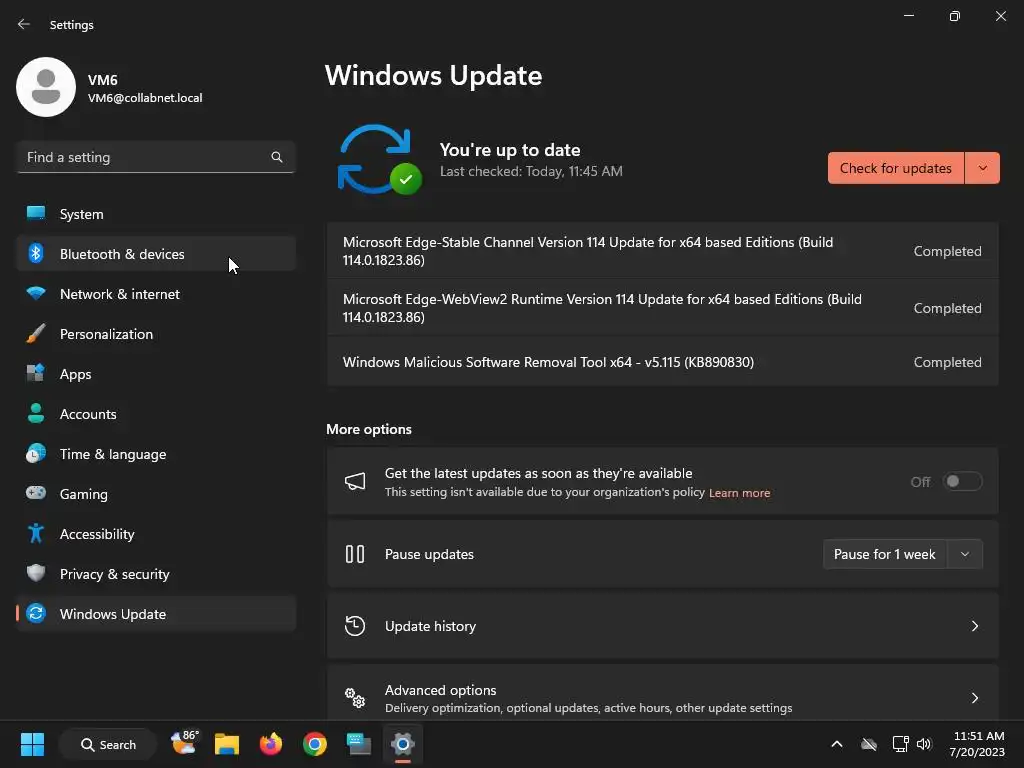This screenshot has width=1024, height=768.
Task: Open the System settings category
Action: tap(156, 214)
